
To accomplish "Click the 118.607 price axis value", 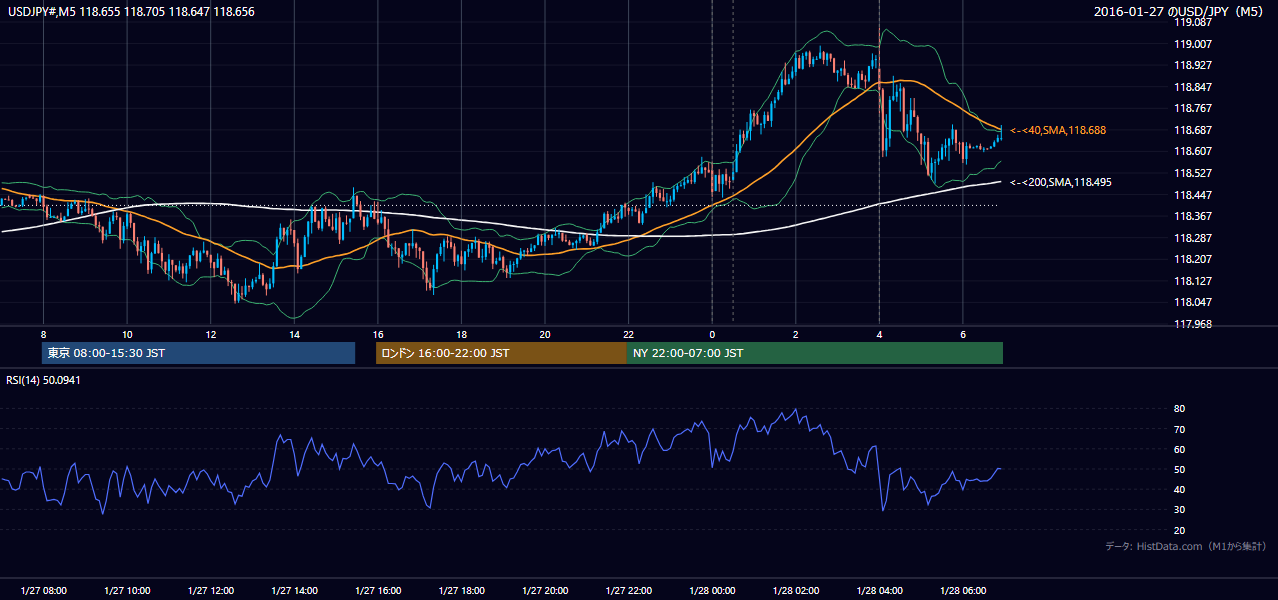I will tap(1193, 151).
